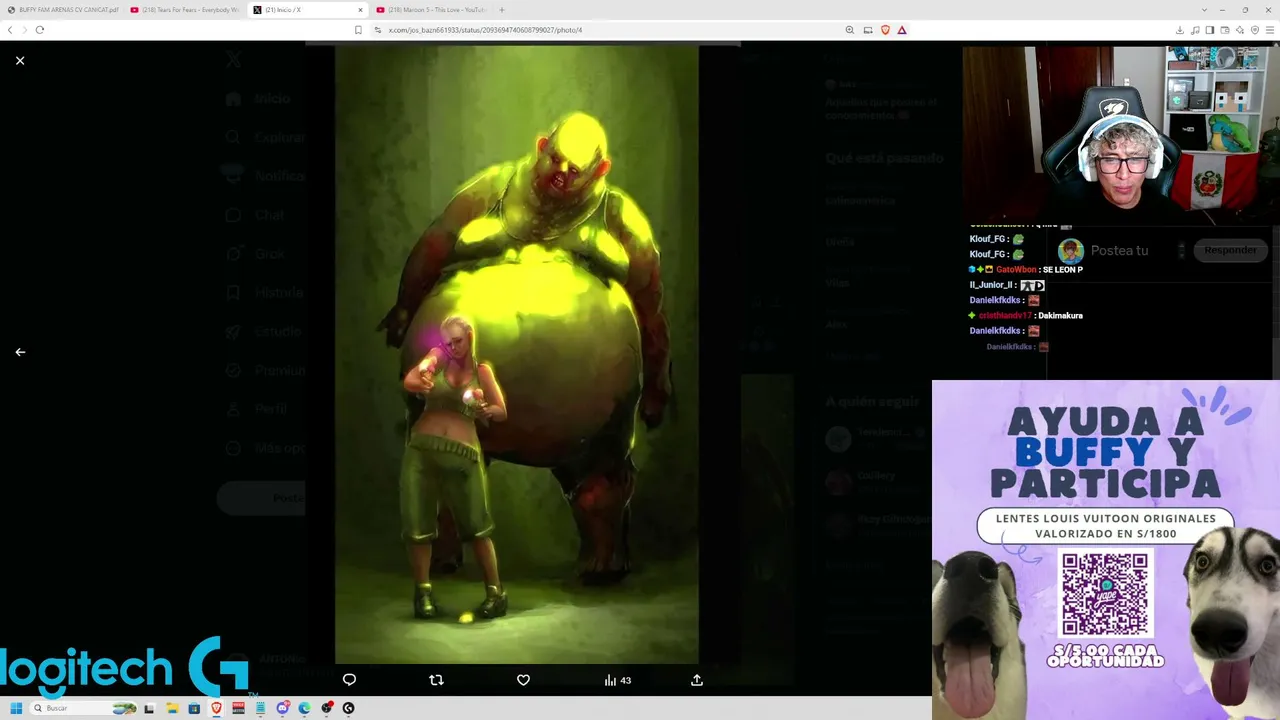This screenshot has width=1280, height=720.
Task: Like the post with the heart icon
Action: (523, 680)
